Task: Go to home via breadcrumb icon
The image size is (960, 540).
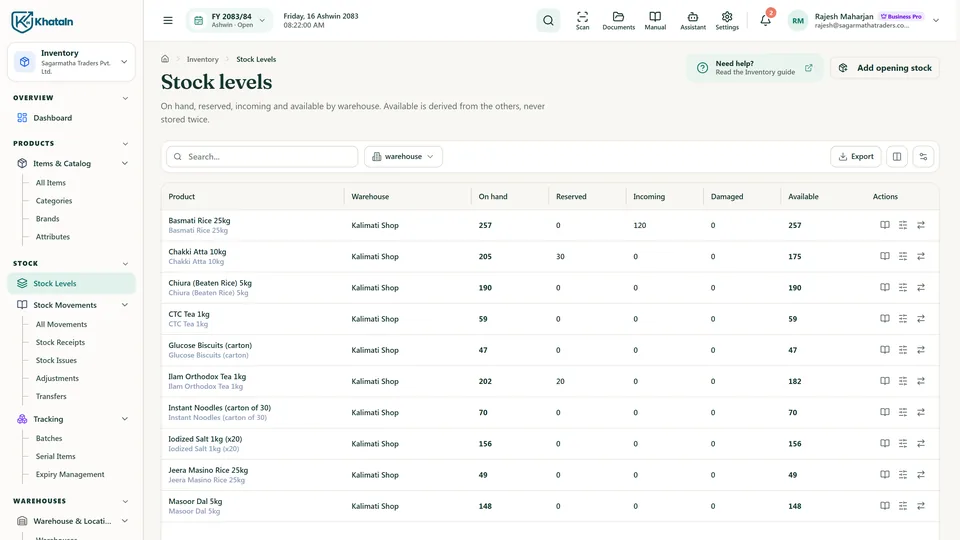Action: 165,59
